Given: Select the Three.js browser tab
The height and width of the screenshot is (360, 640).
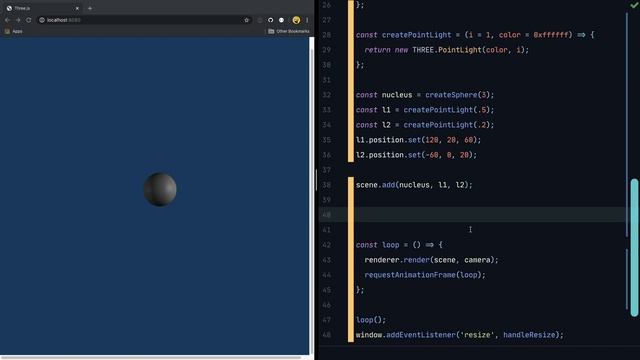Looking at the screenshot, I should click(x=41, y=8).
